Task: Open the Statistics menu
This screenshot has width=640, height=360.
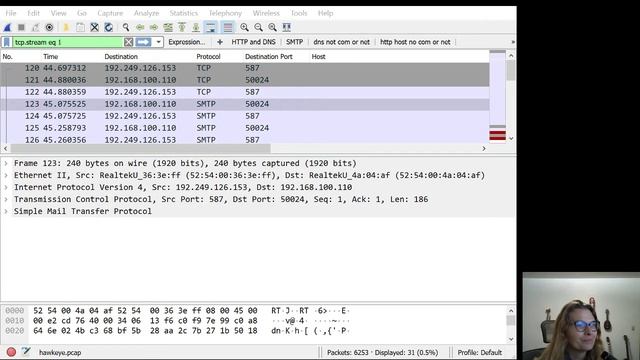Action: coord(184,13)
